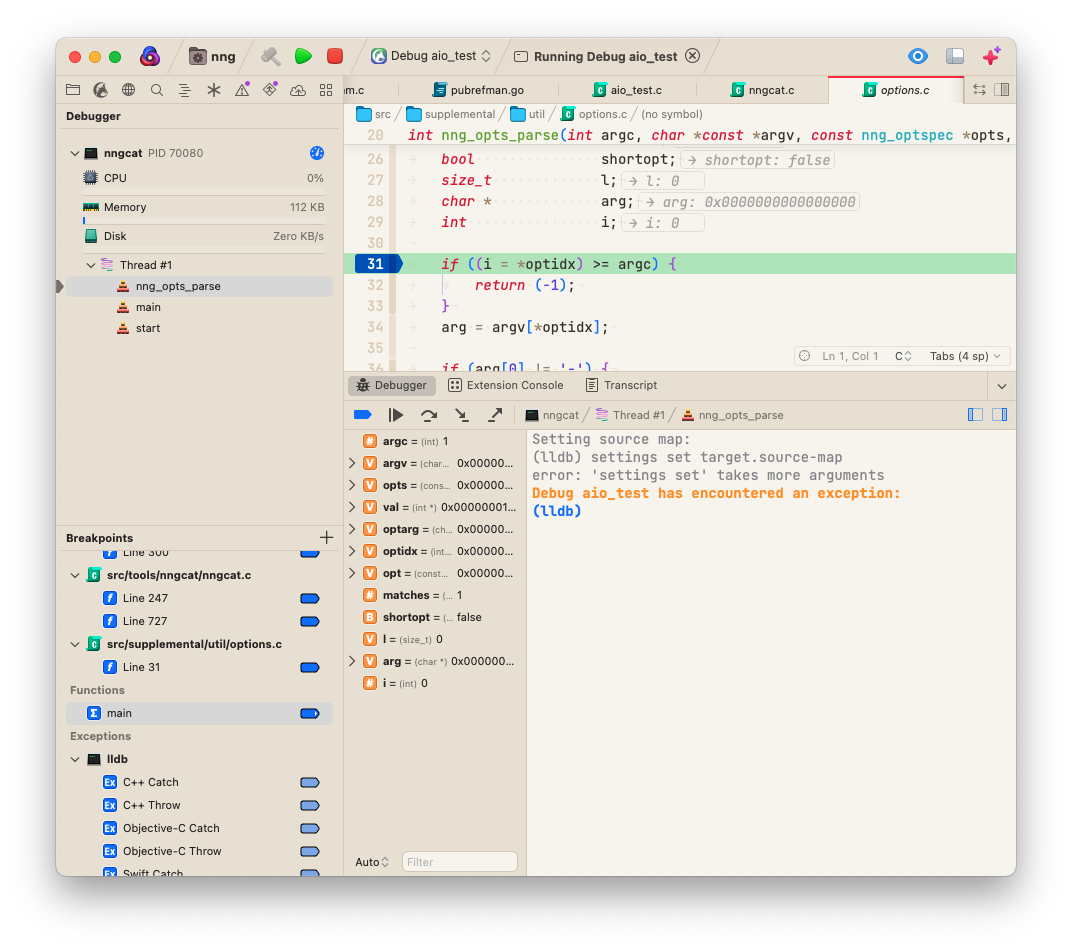Viewport: 1072px width, 950px height.
Task: Stop the running debug task
Action: pyautogui.click(x=335, y=56)
